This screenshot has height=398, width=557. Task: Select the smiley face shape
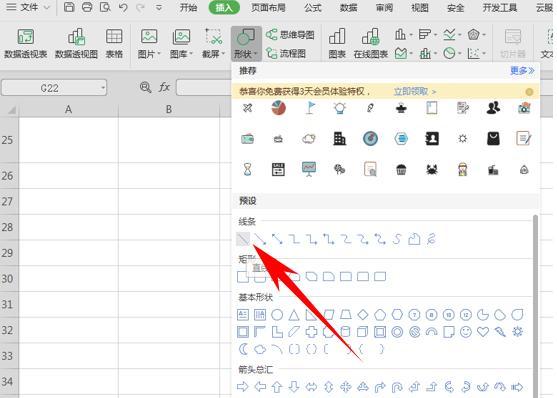(466, 332)
